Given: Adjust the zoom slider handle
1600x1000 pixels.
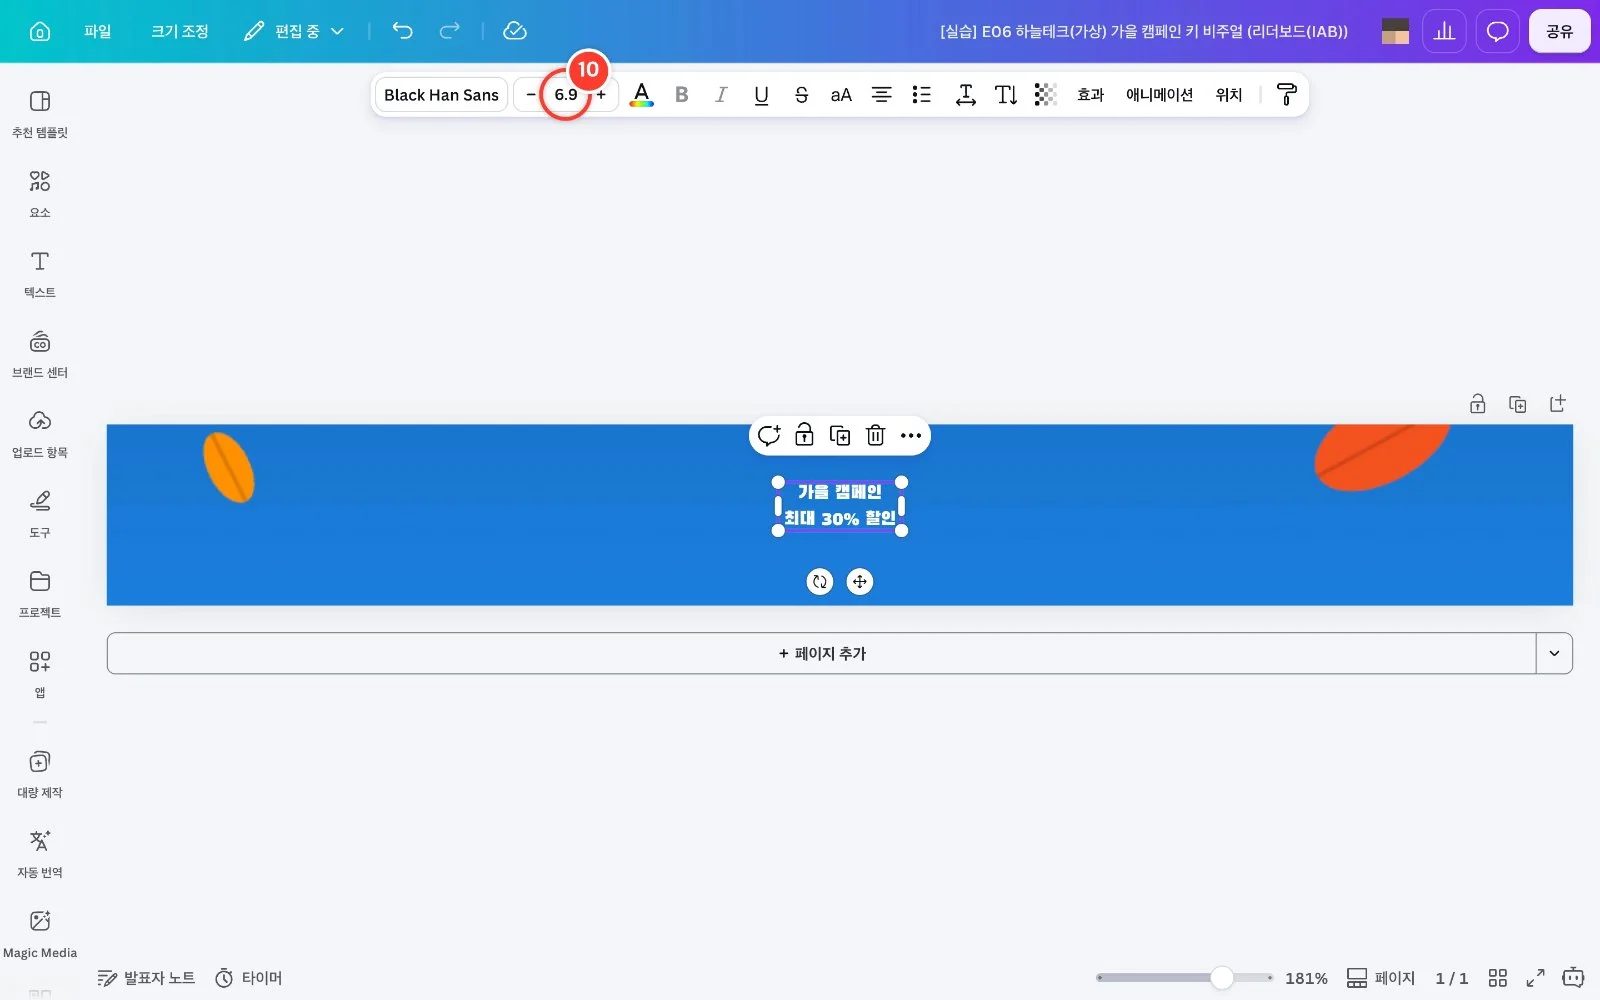Looking at the screenshot, I should 1221,978.
